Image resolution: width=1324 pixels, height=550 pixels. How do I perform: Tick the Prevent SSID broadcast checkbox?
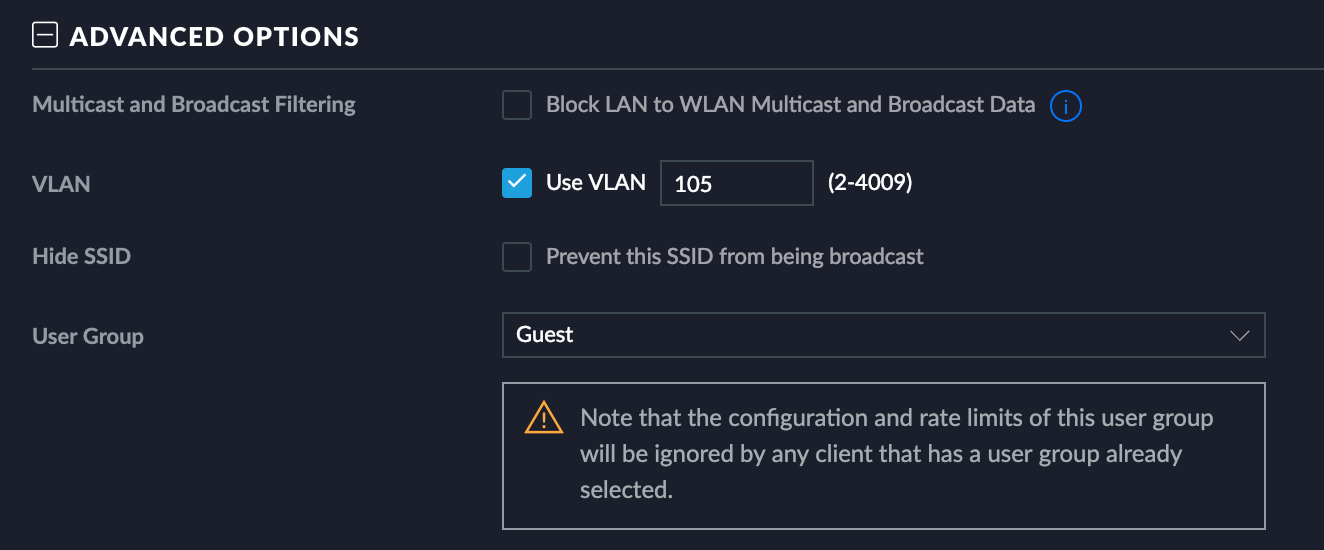coord(517,257)
